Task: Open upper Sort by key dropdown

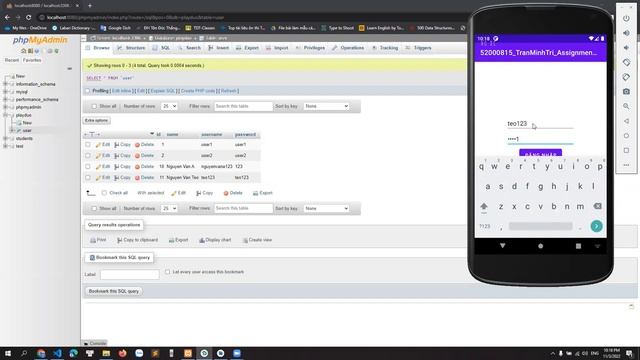Action: (x=326, y=106)
